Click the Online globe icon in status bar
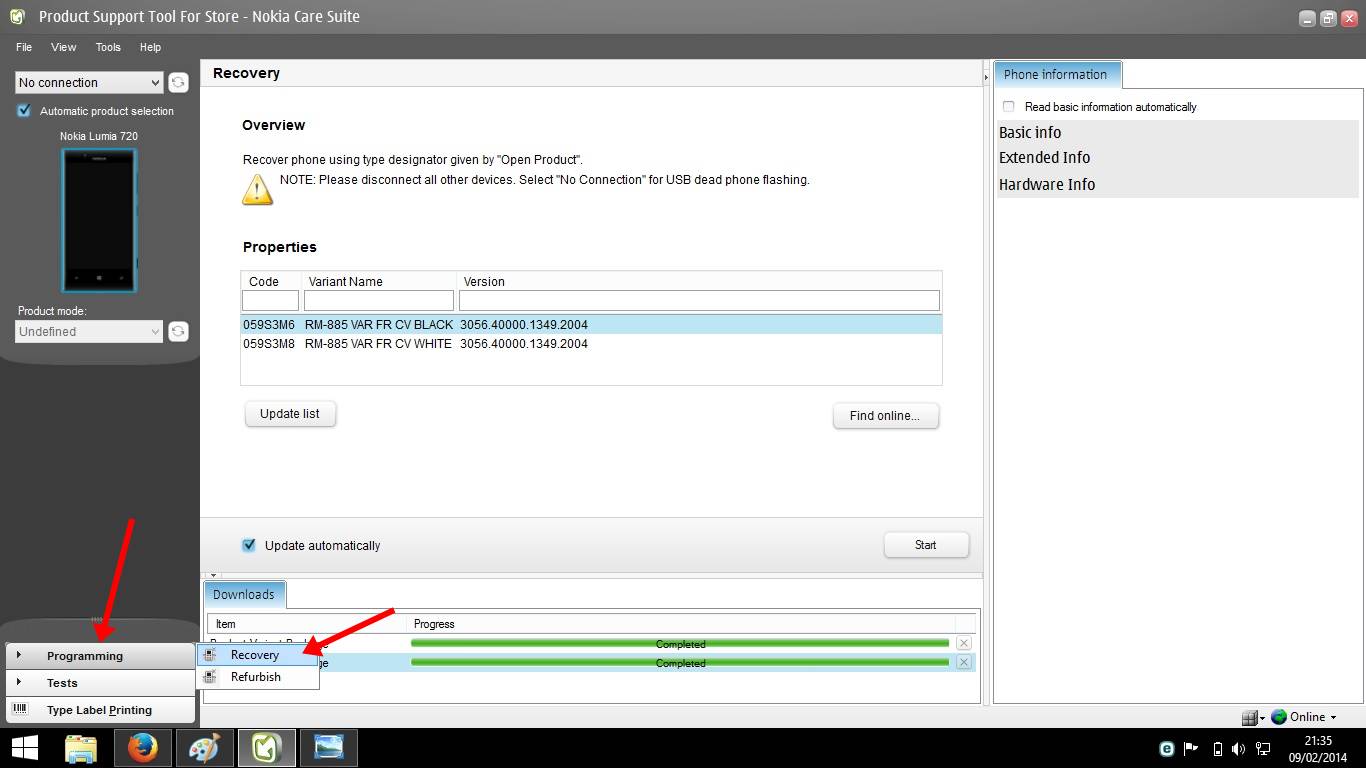The height and width of the screenshot is (768, 1366). coord(1279,717)
